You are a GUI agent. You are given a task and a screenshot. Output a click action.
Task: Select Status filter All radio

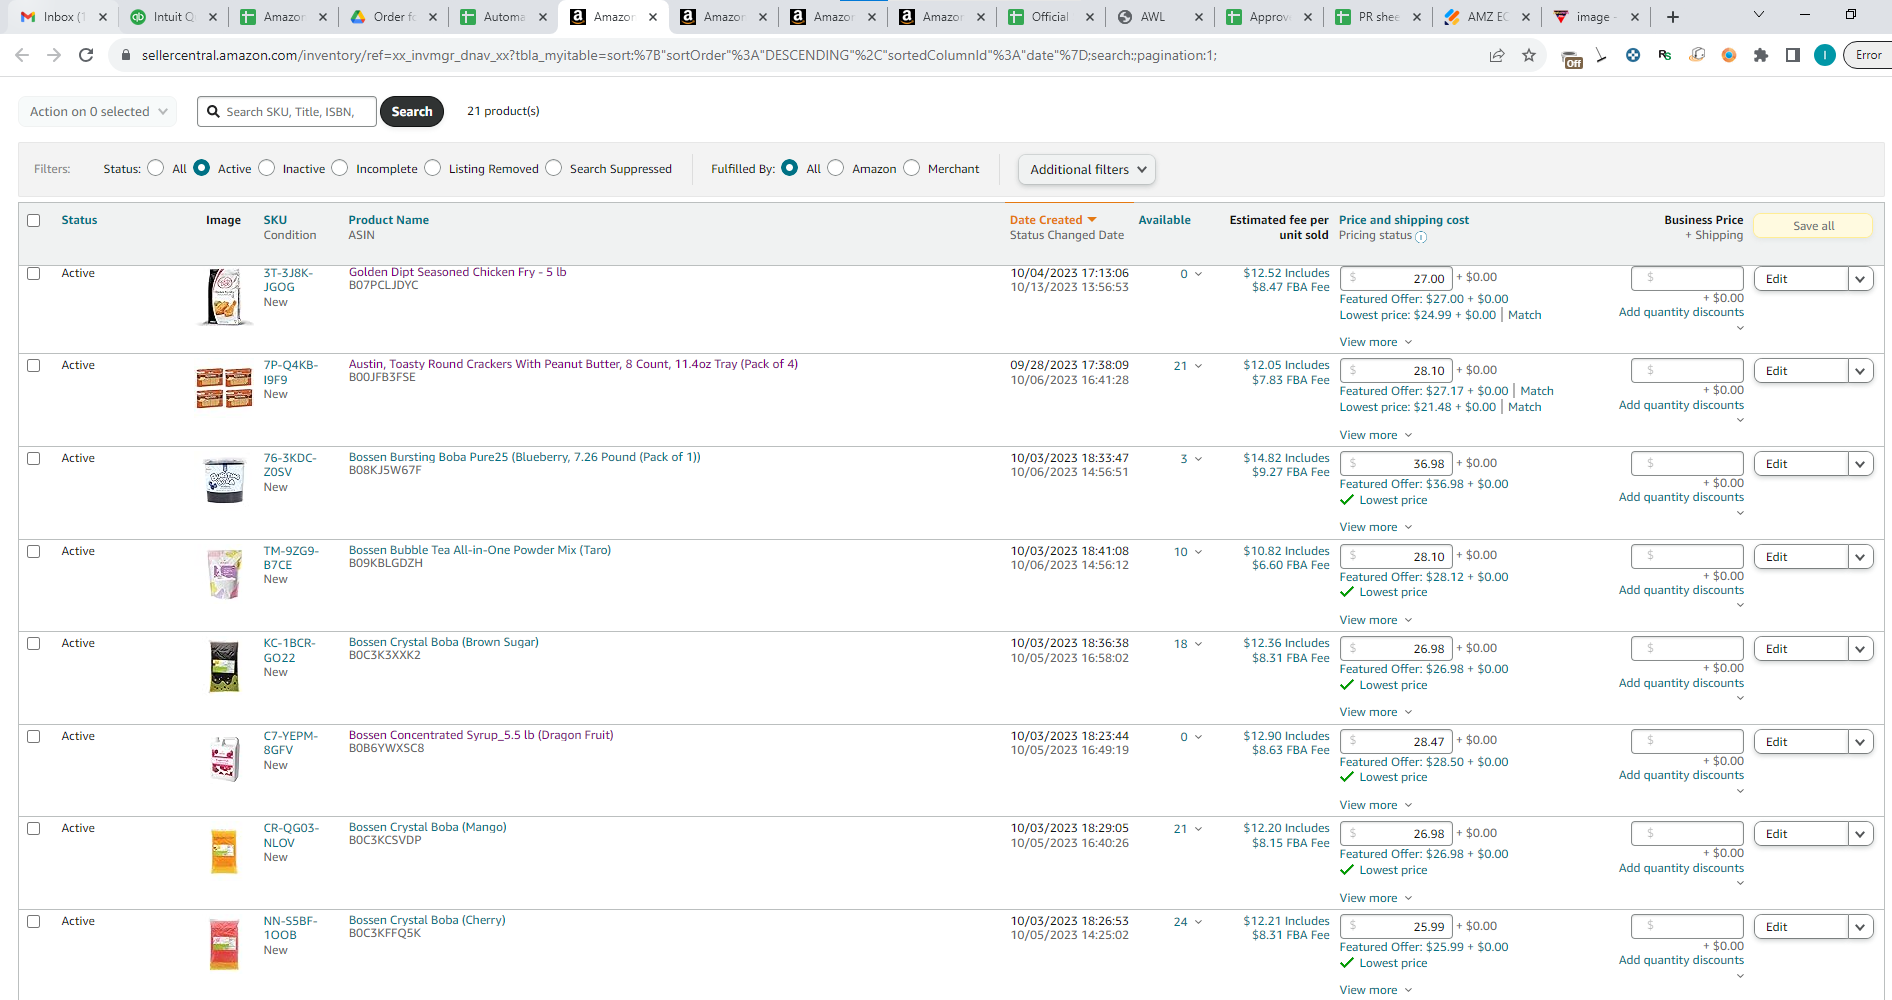point(156,168)
